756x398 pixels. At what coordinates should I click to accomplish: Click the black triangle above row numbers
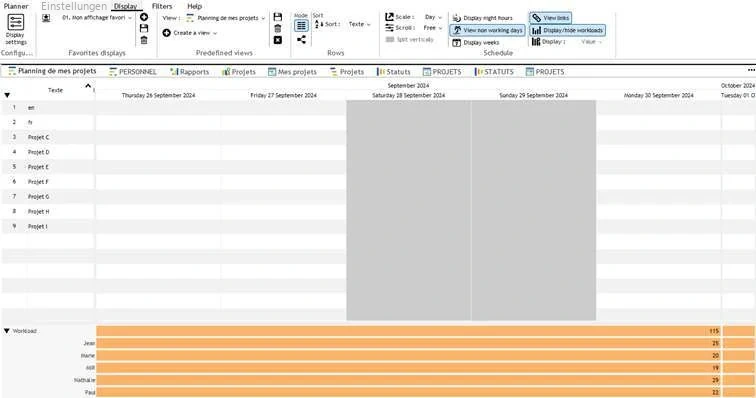click(x=7, y=95)
